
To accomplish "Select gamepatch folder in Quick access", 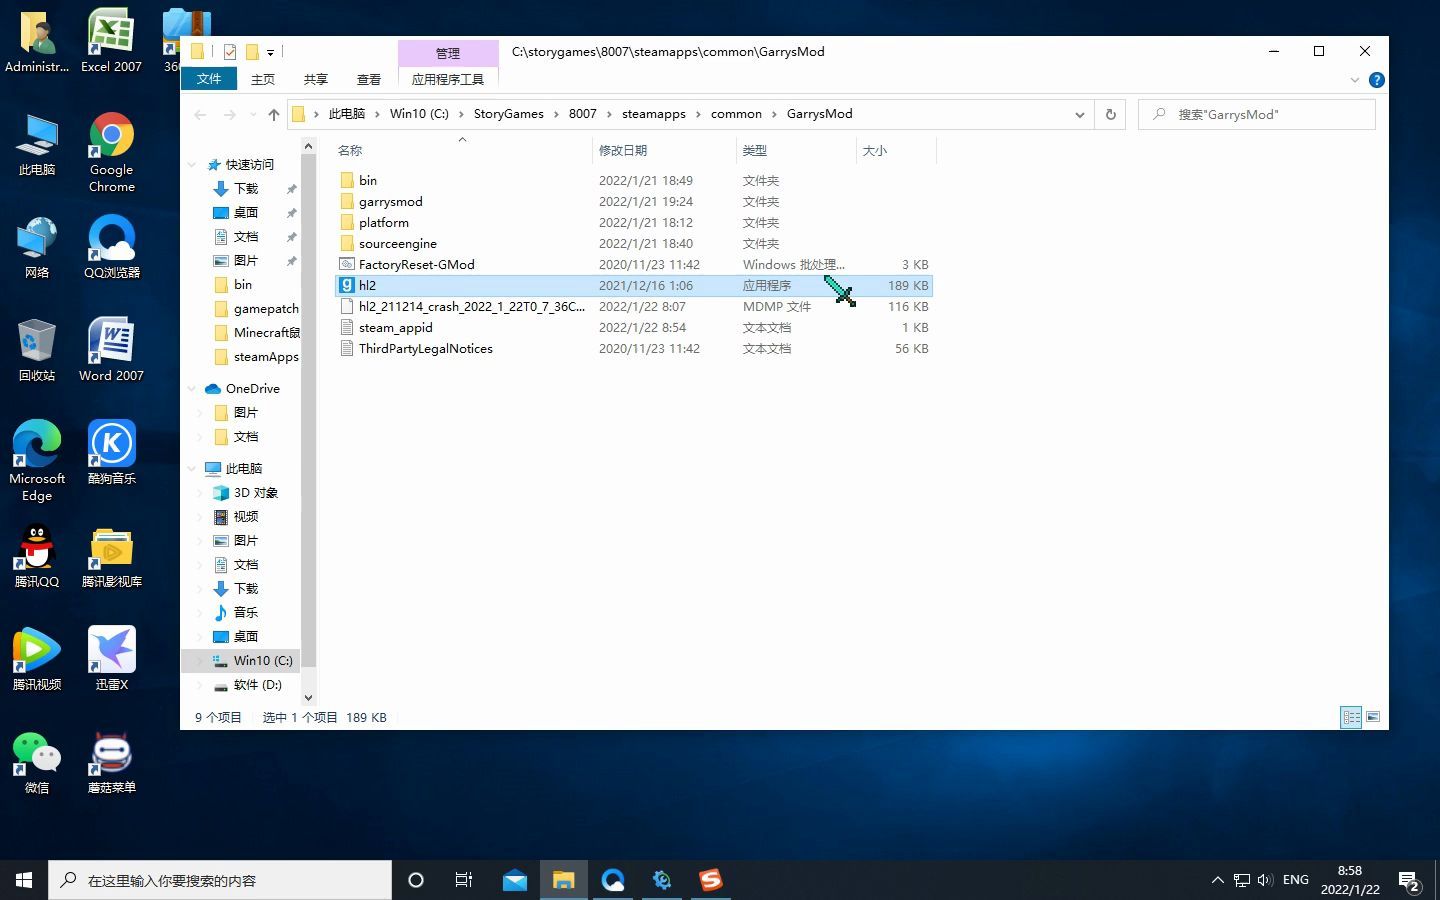I will pos(256,309).
